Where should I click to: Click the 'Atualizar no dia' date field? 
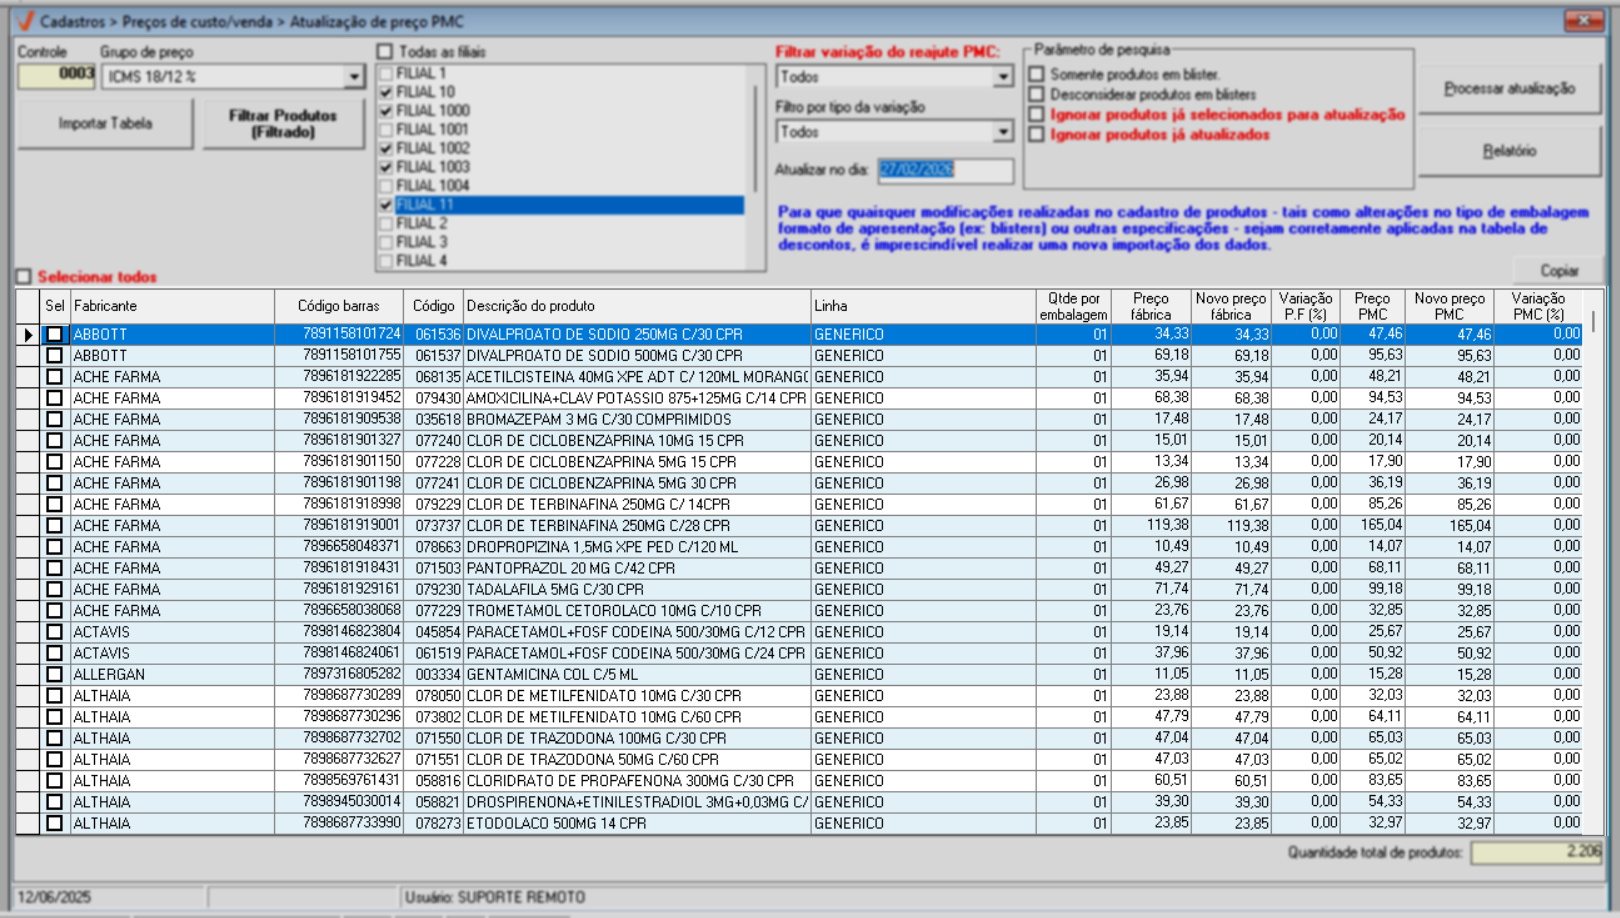944,170
